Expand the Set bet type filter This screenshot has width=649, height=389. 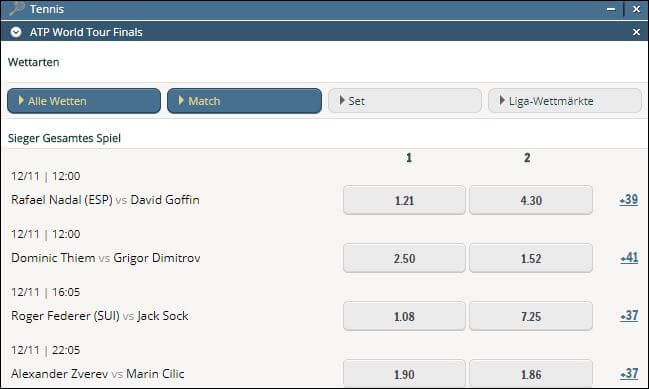(405, 101)
